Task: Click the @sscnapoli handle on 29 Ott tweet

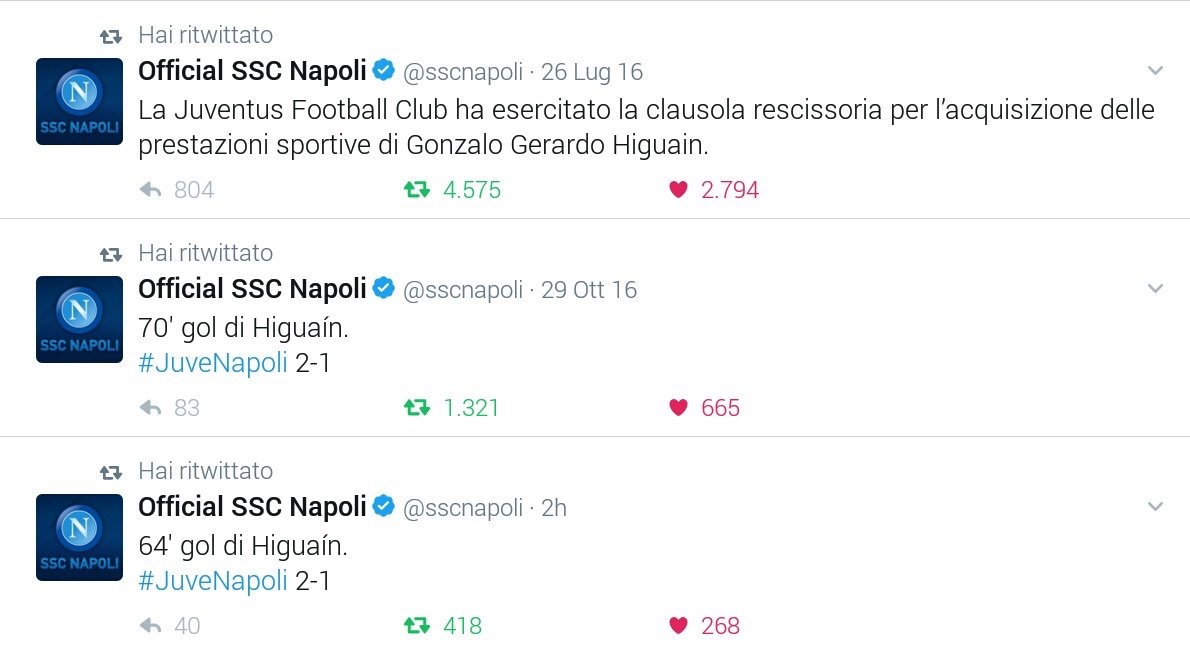Action: [x=463, y=290]
